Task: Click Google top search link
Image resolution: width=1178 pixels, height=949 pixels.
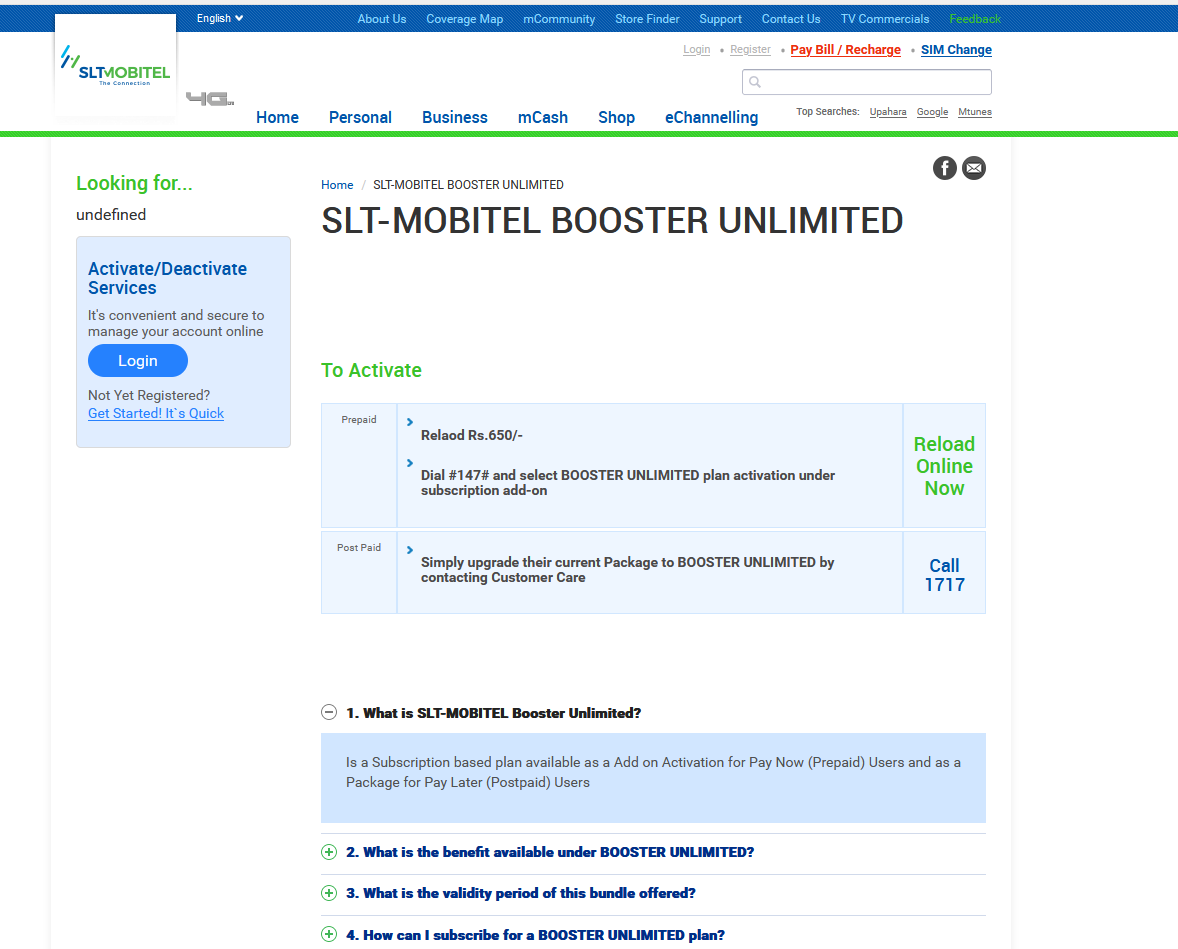Action: tap(932, 112)
